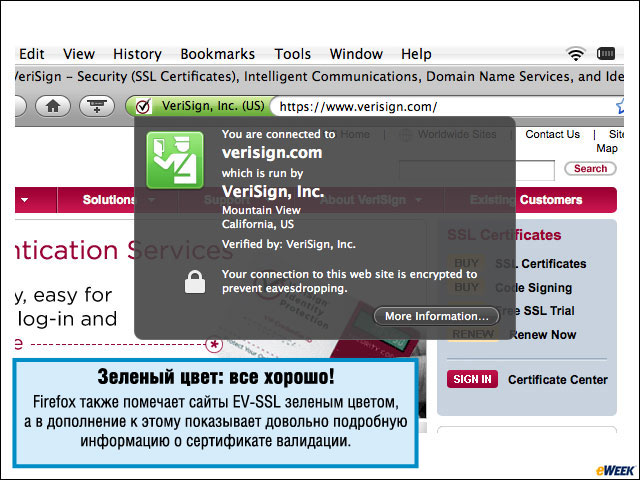Click the red asterisk circle icon

214,344
